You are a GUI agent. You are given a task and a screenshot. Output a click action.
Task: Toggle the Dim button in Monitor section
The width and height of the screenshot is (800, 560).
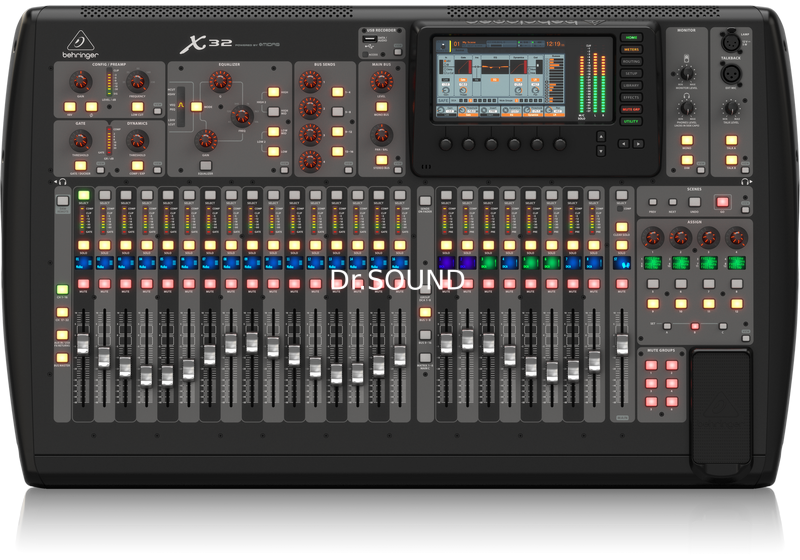tap(687, 161)
